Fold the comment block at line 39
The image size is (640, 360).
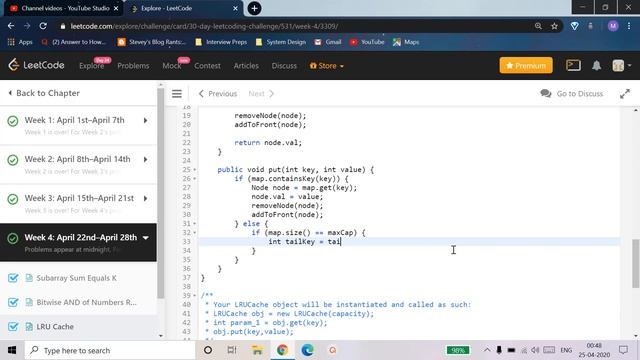[x=195, y=296]
